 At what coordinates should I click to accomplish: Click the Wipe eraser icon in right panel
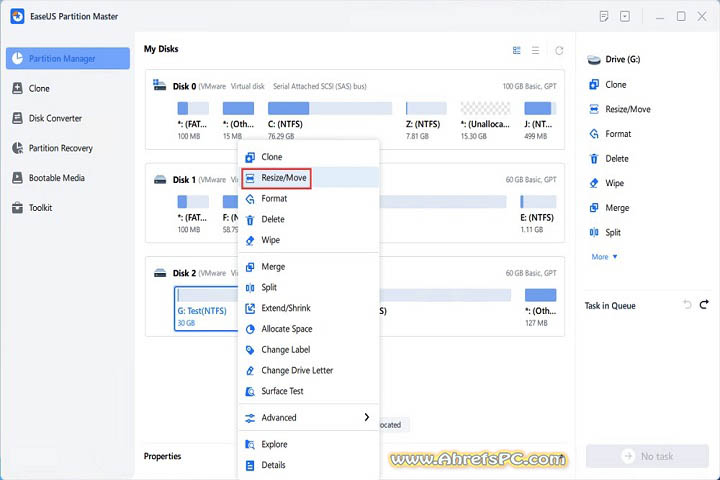594,183
